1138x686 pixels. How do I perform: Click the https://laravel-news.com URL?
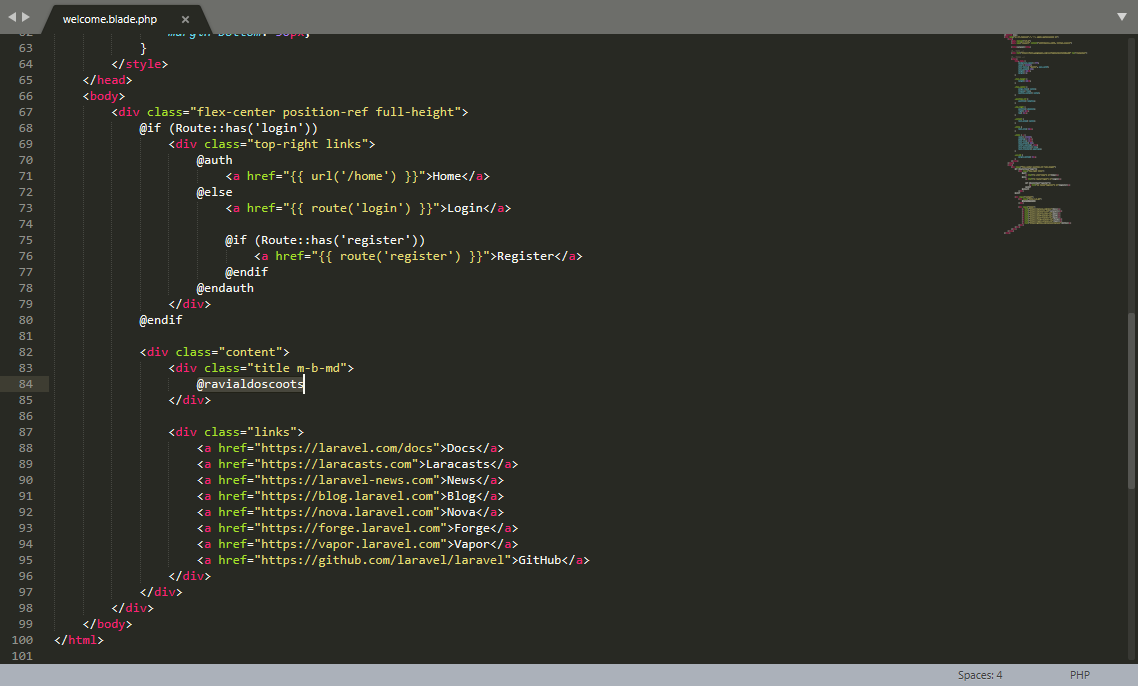pyautogui.click(x=347, y=480)
